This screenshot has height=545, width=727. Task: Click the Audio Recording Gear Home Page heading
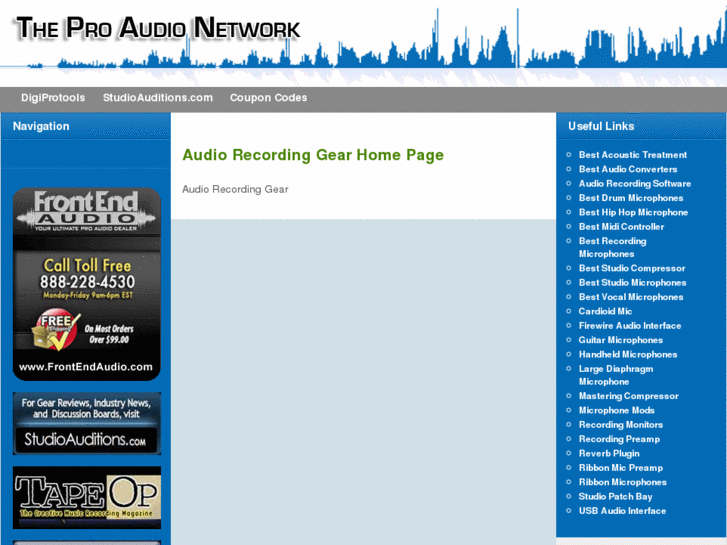(313, 155)
